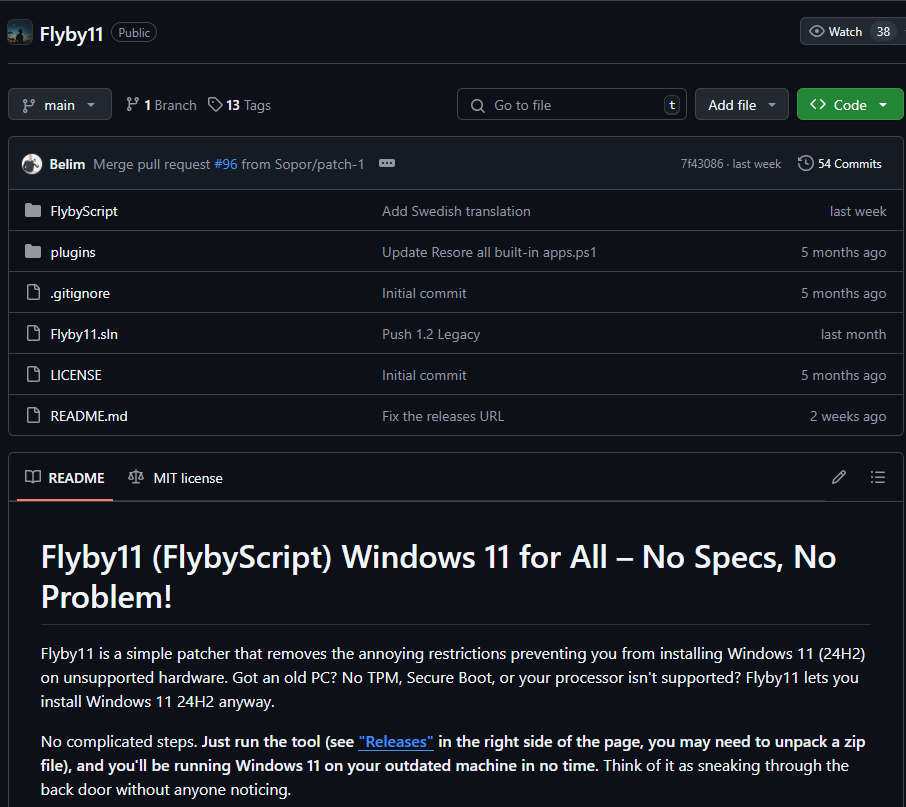
Task: Click the "2 weeks ago" timestamp for README.md
Action: 848,416
